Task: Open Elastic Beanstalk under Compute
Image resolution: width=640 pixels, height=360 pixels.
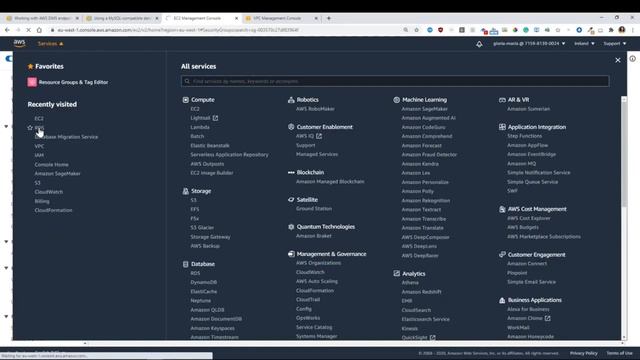Action: click(210, 145)
